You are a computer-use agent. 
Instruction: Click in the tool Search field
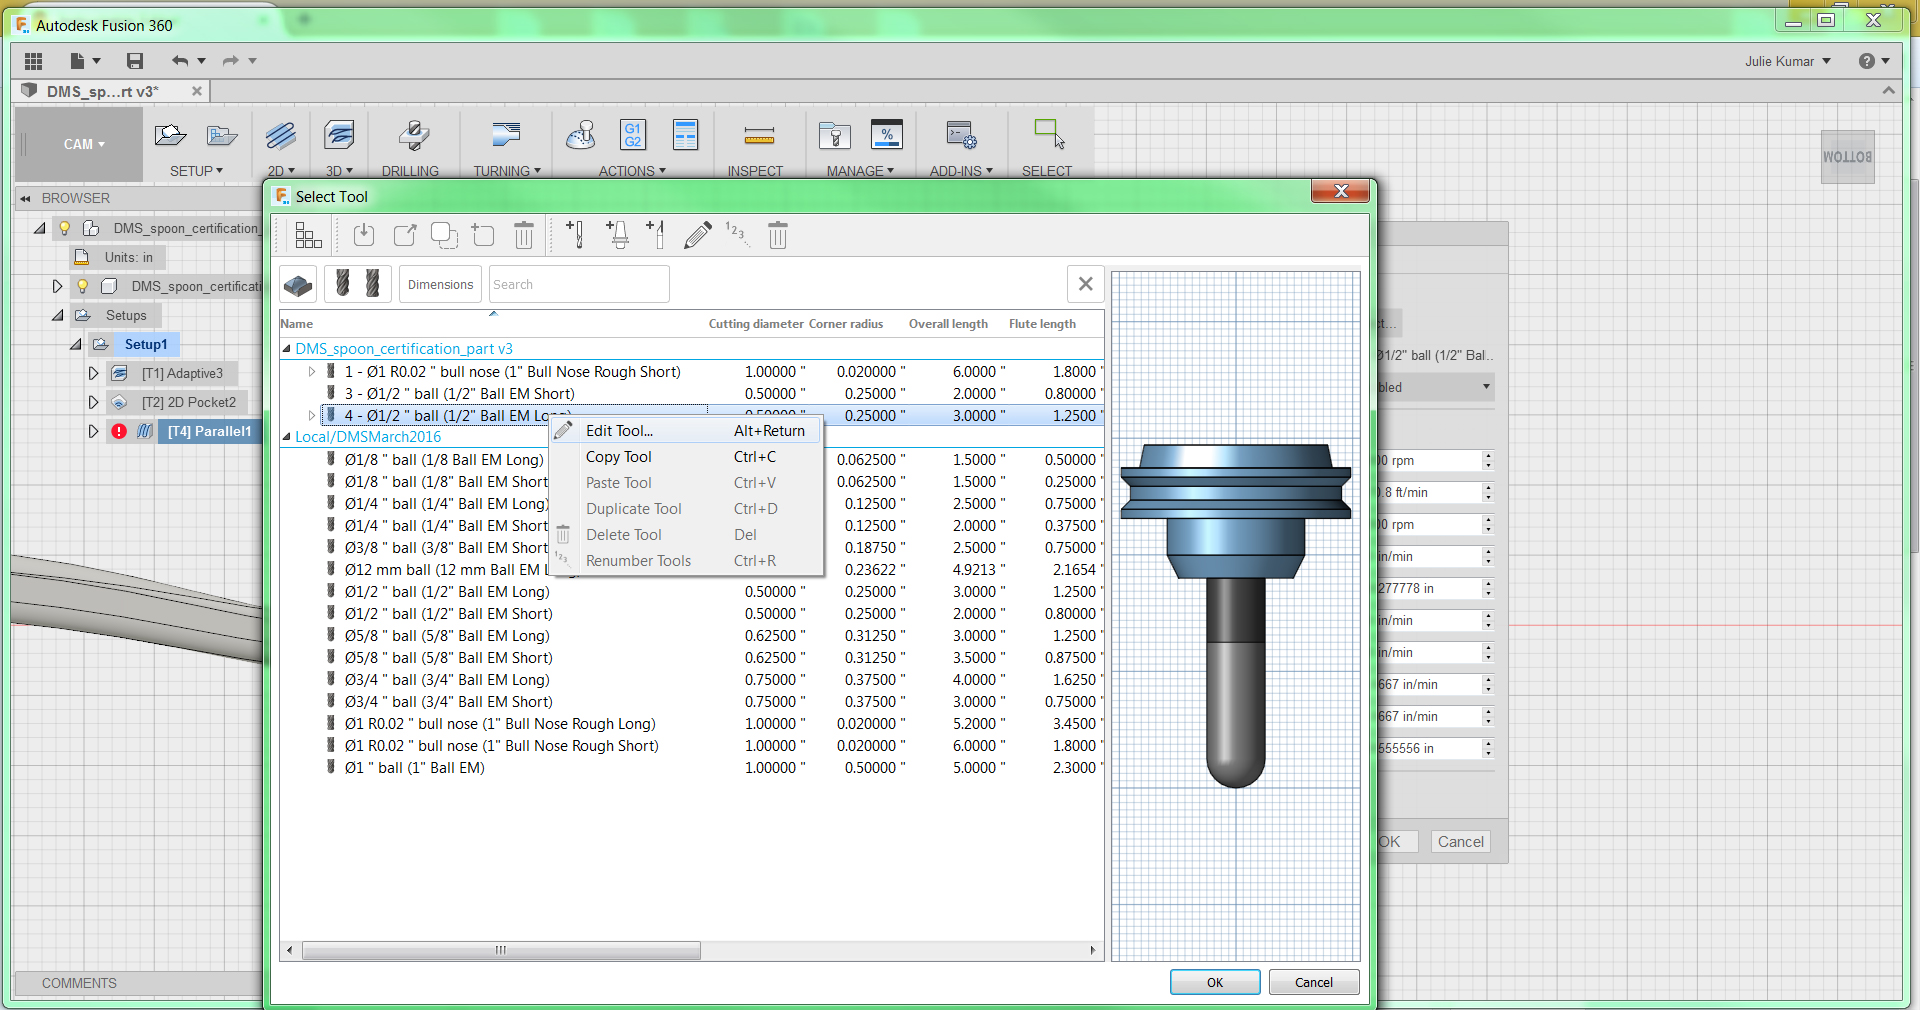[x=579, y=285]
